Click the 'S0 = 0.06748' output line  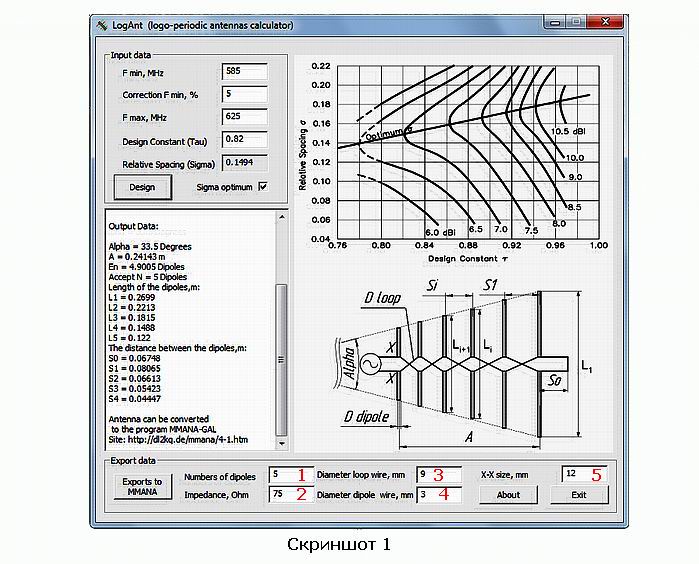[x=134, y=358]
